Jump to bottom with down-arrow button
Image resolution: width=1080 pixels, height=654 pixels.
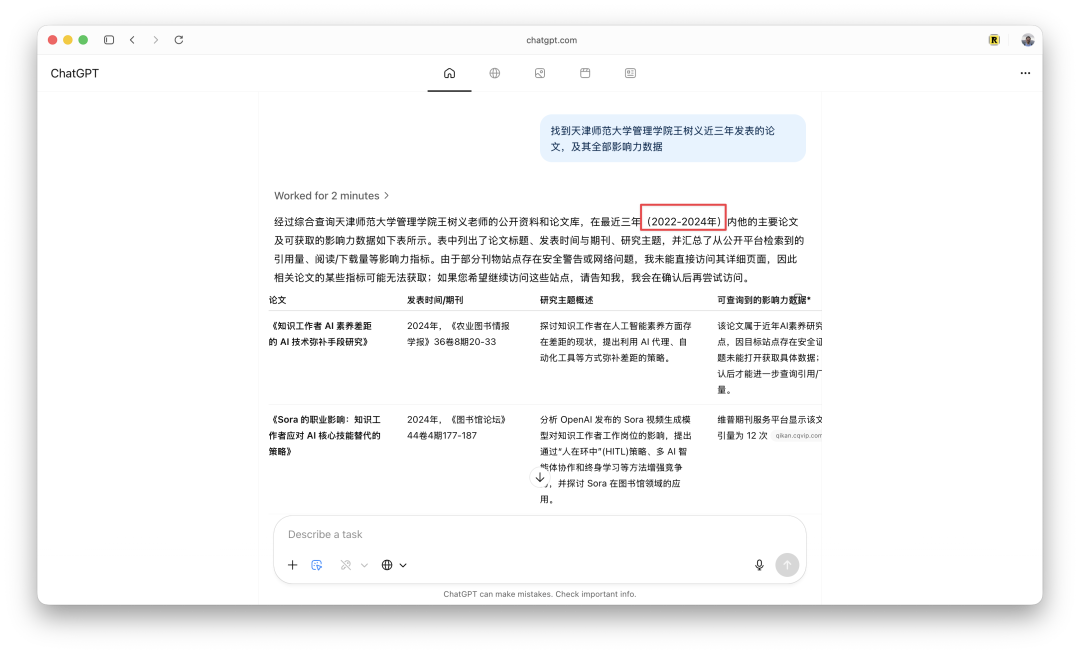tap(540, 477)
